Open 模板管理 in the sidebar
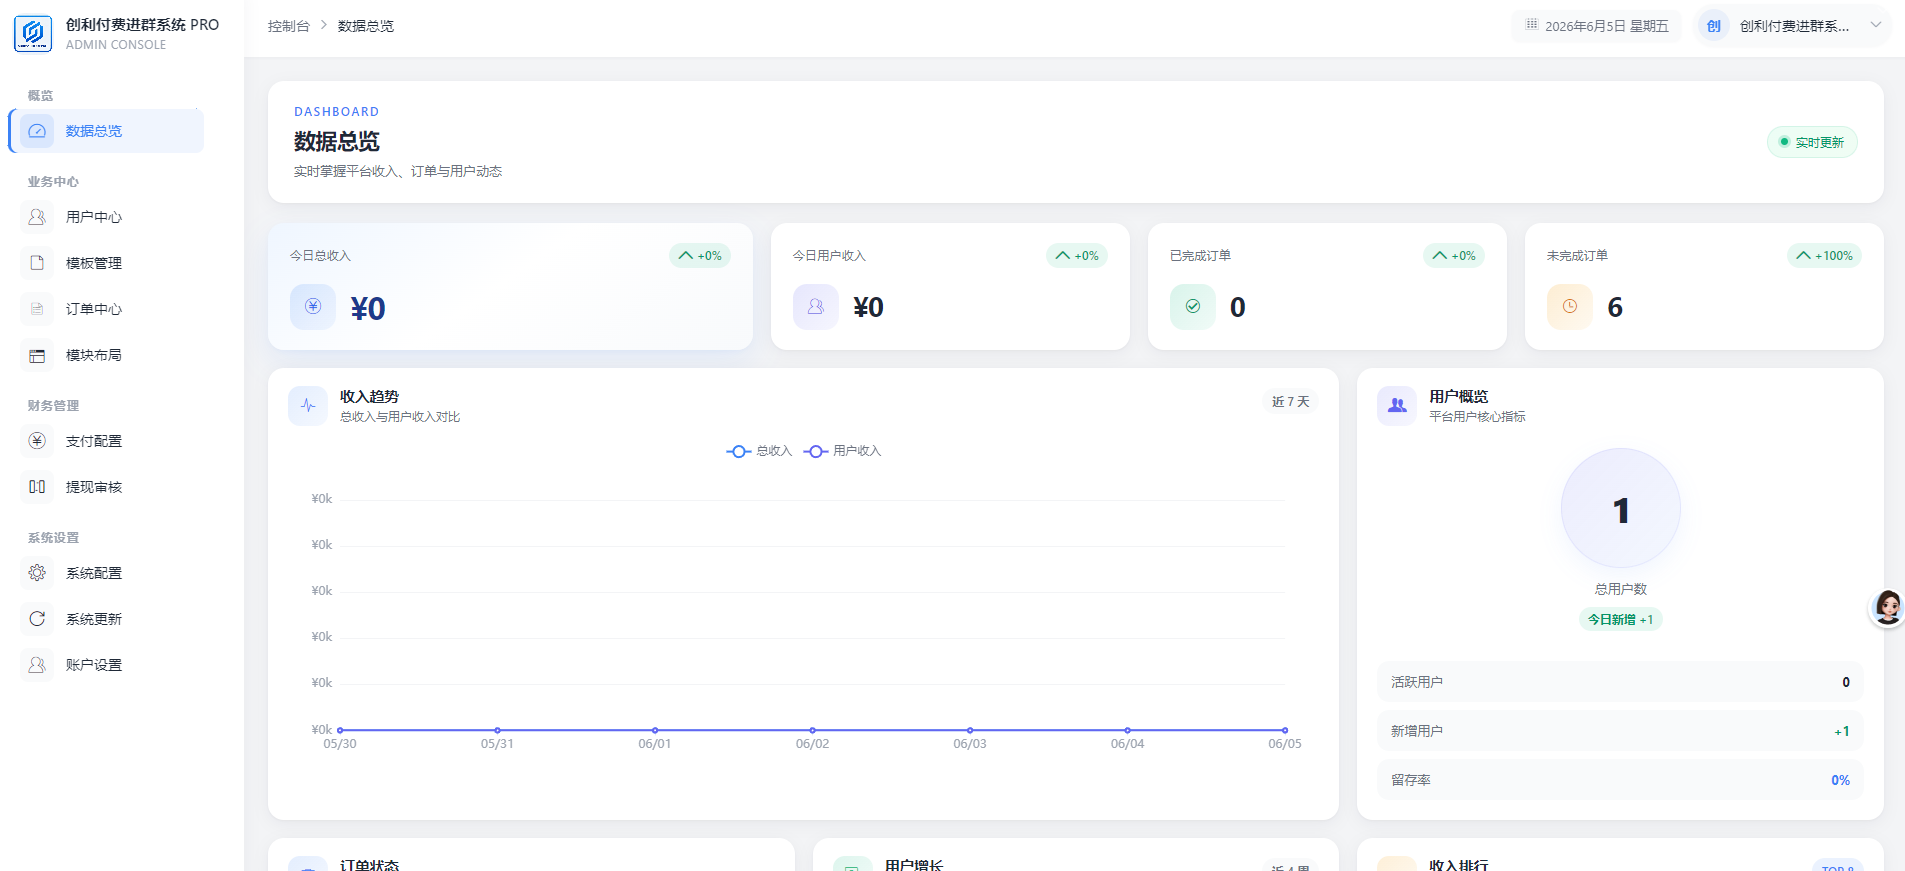 (107, 263)
